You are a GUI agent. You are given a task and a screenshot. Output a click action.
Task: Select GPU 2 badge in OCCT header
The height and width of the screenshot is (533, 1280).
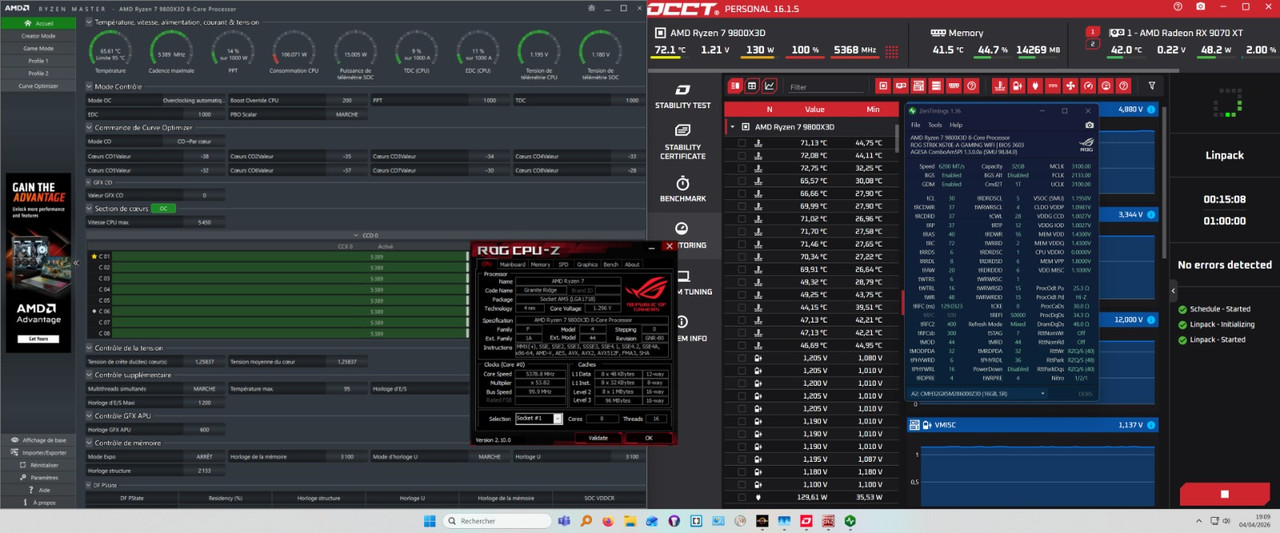click(1093, 44)
